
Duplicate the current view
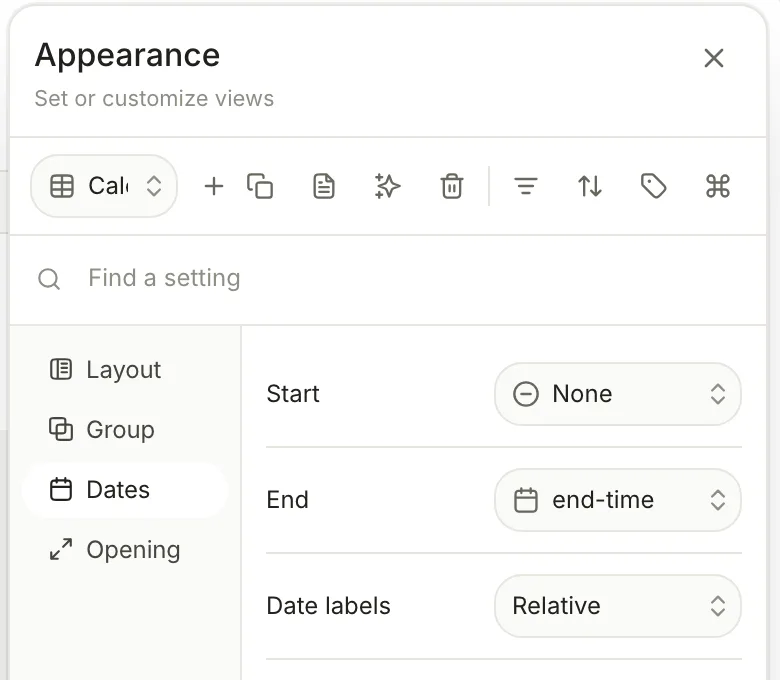tap(260, 187)
